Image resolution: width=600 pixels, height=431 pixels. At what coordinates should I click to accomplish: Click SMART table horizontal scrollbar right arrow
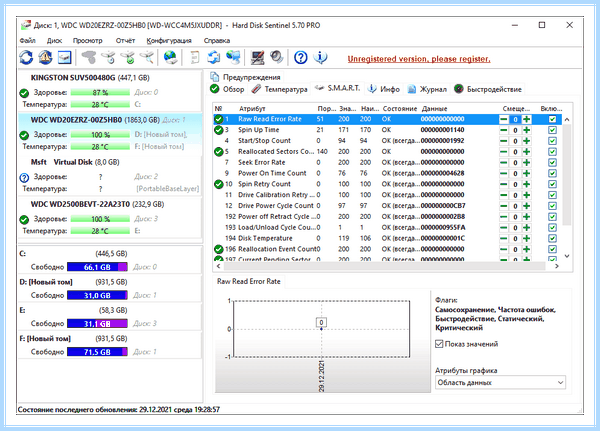[x=557, y=266]
